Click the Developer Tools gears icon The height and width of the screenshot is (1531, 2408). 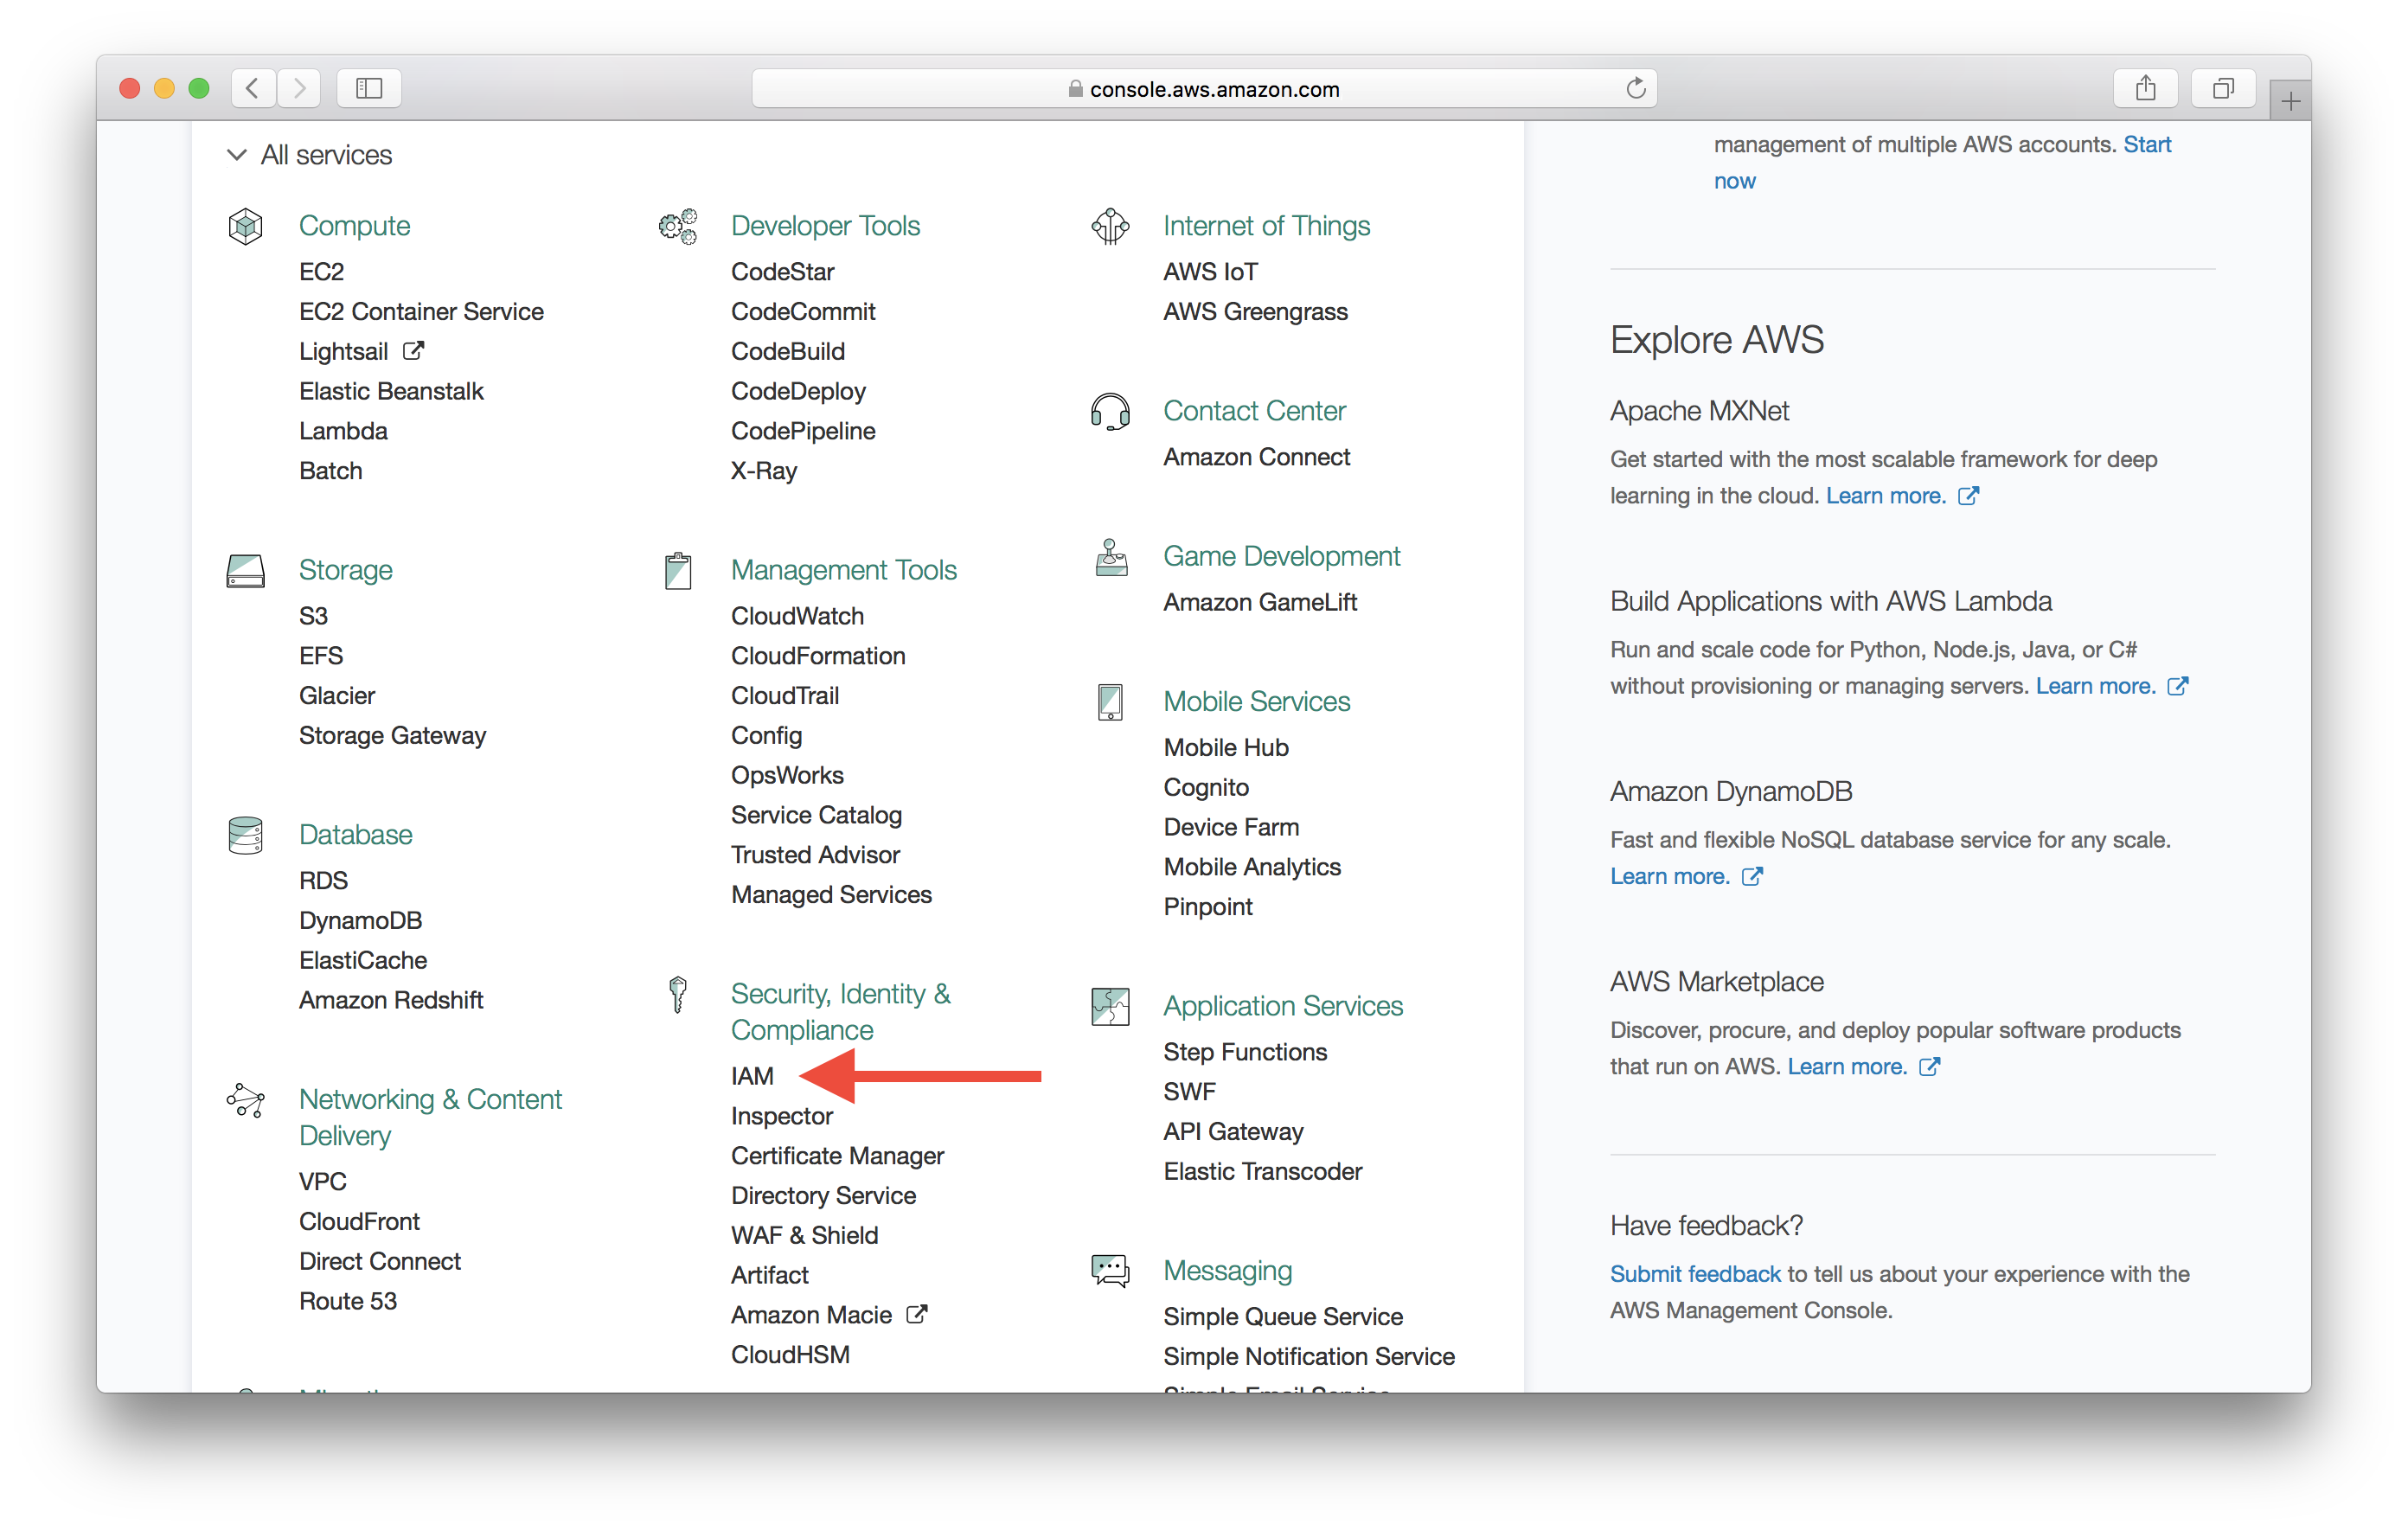point(678,226)
